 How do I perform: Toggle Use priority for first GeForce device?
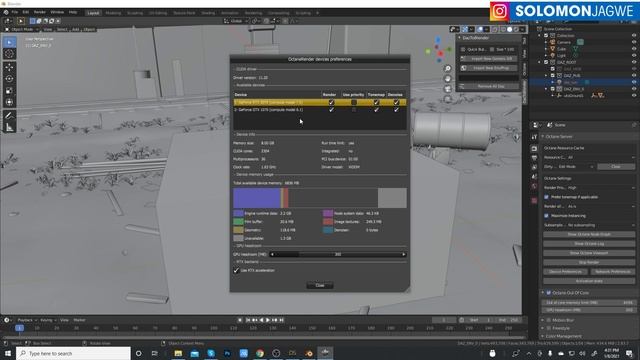click(354, 102)
